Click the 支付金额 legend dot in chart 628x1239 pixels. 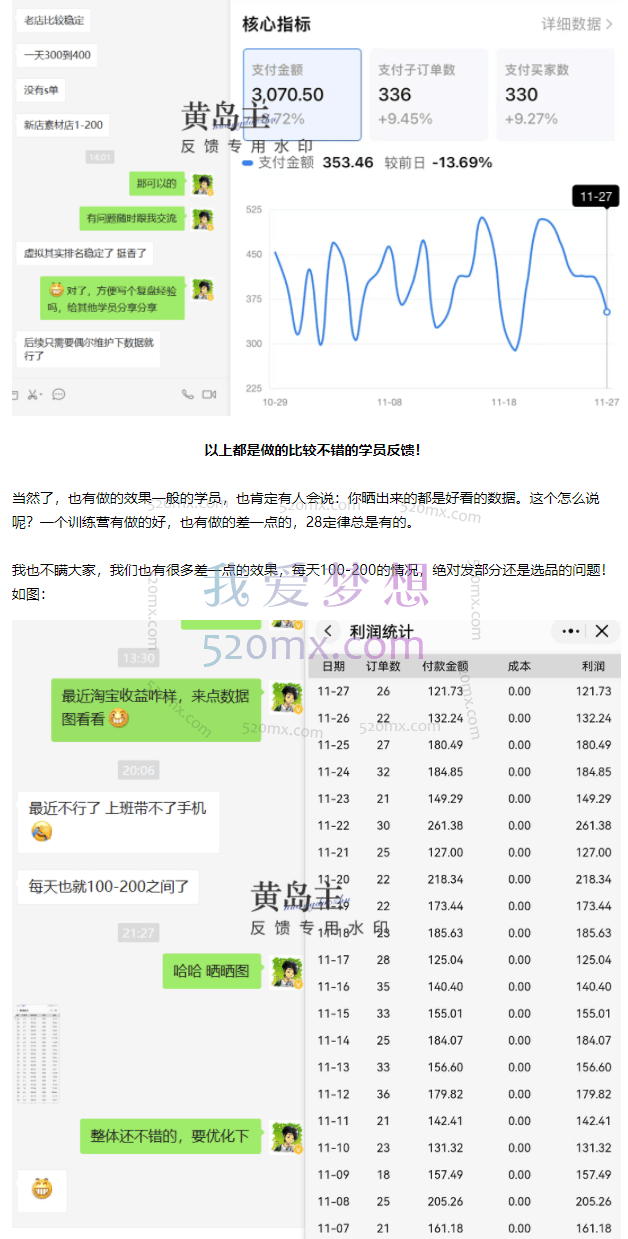(x=248, y=162)
